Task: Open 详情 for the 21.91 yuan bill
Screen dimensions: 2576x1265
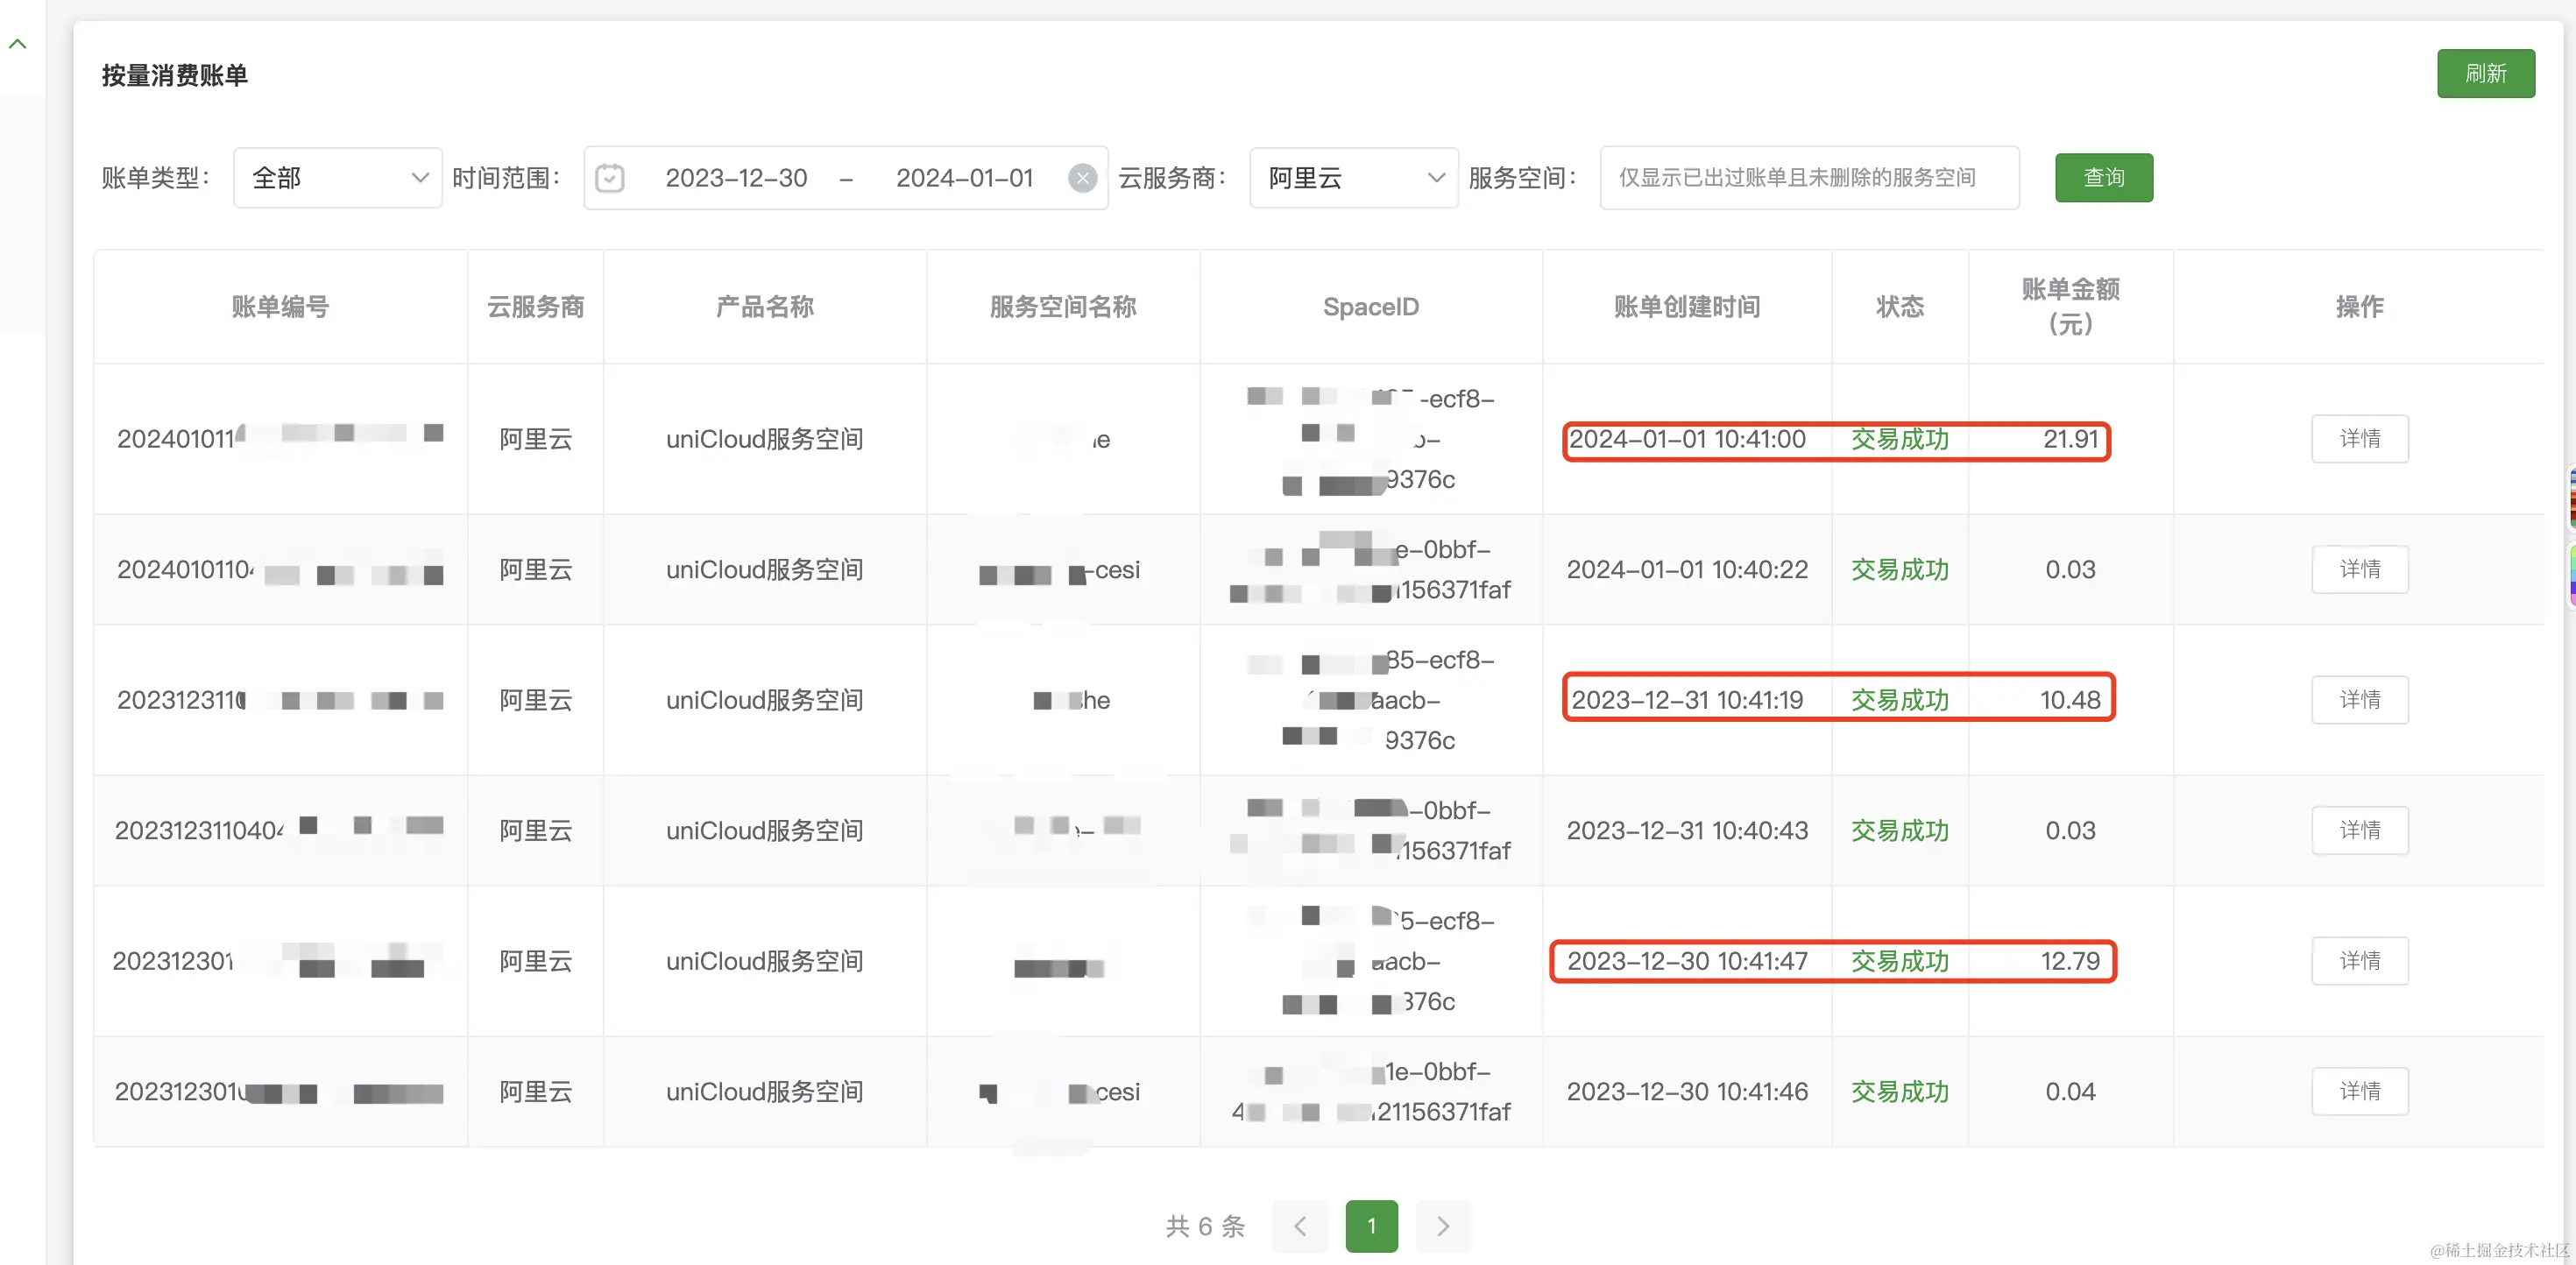Action: tap(2360, 438)
